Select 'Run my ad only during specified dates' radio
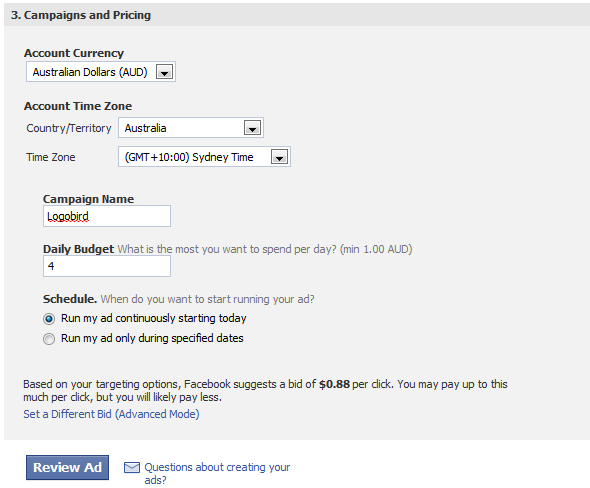The image size is (590, 488). [49, 339]
